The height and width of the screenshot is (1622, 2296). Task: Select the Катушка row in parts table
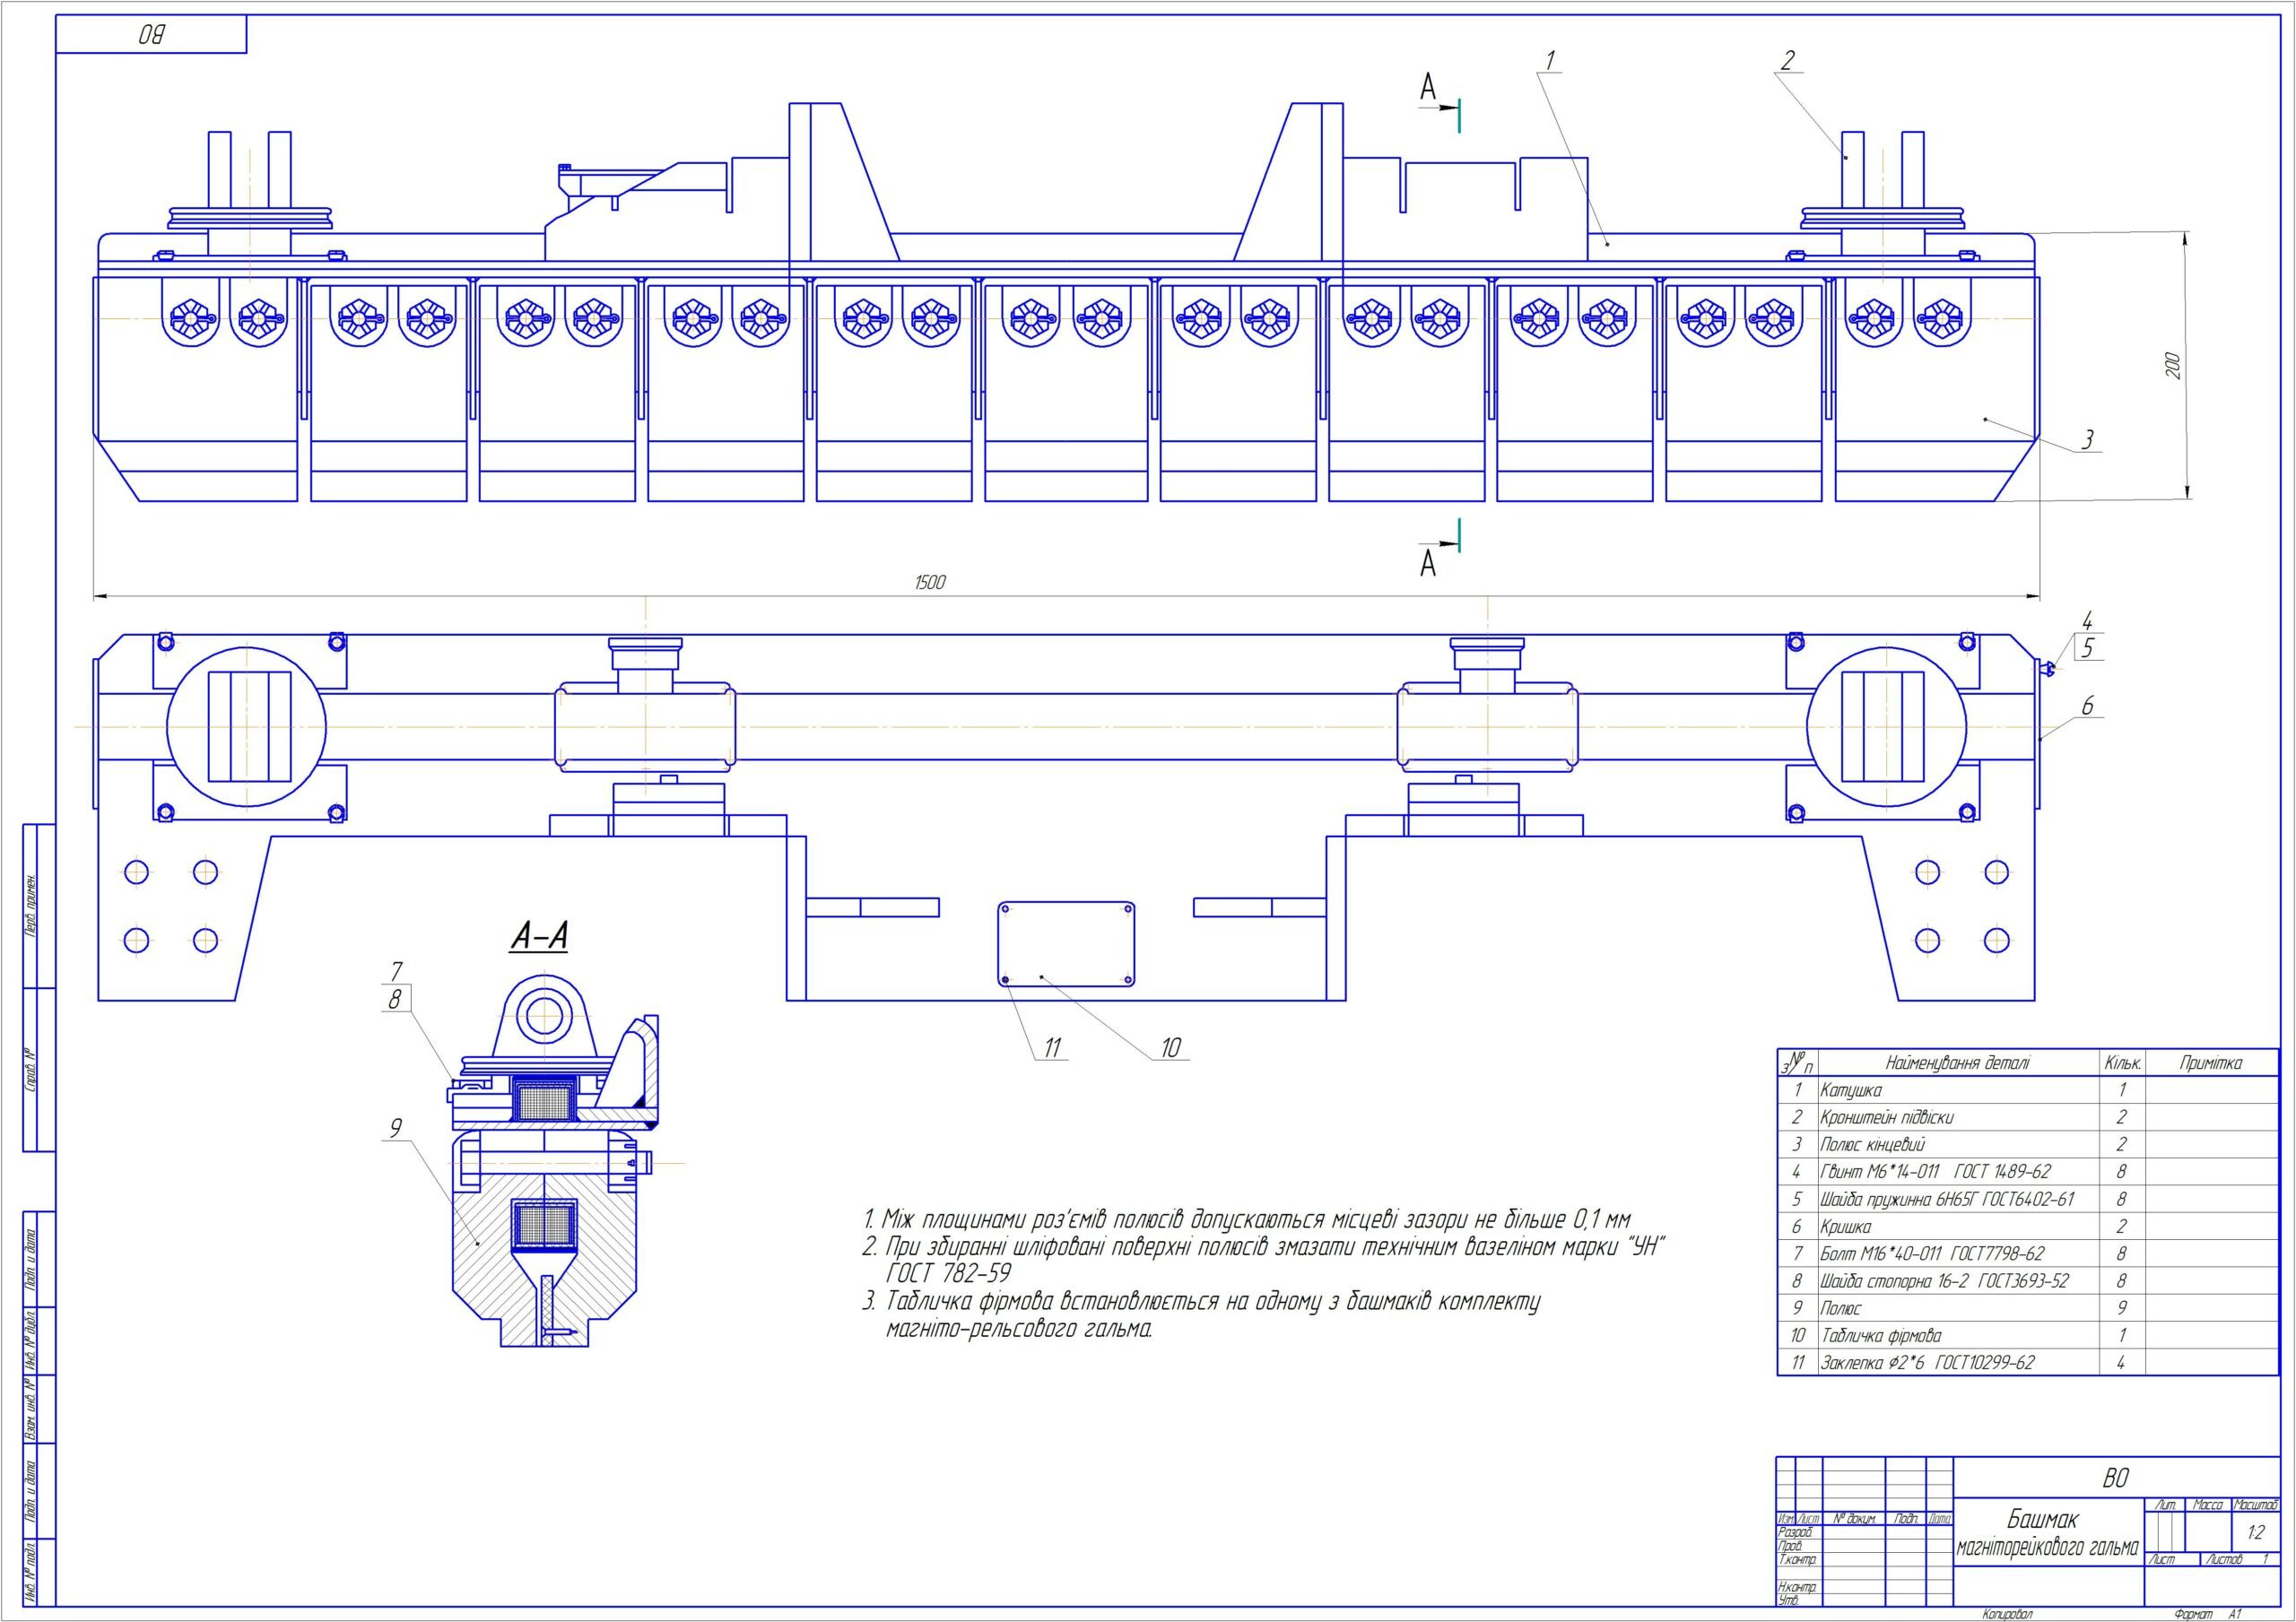click(x=1851, y=1090)
